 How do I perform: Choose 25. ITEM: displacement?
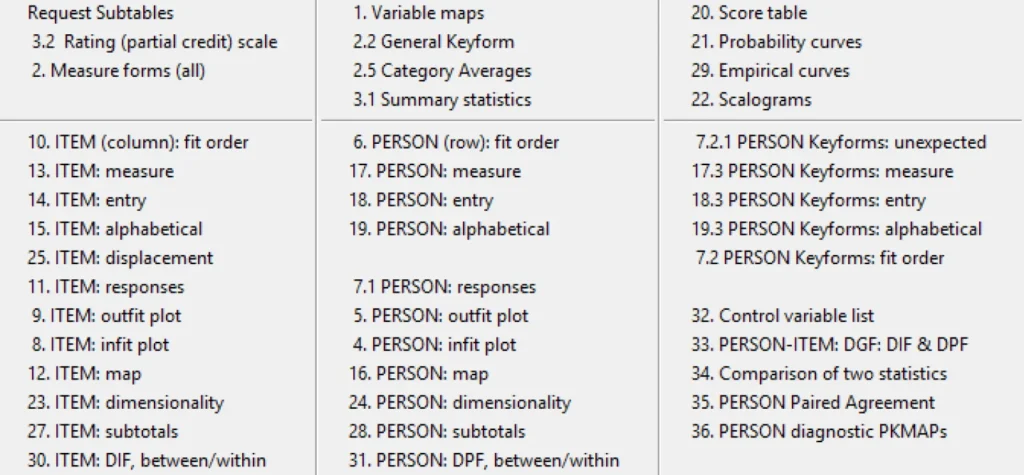(120, 258)
